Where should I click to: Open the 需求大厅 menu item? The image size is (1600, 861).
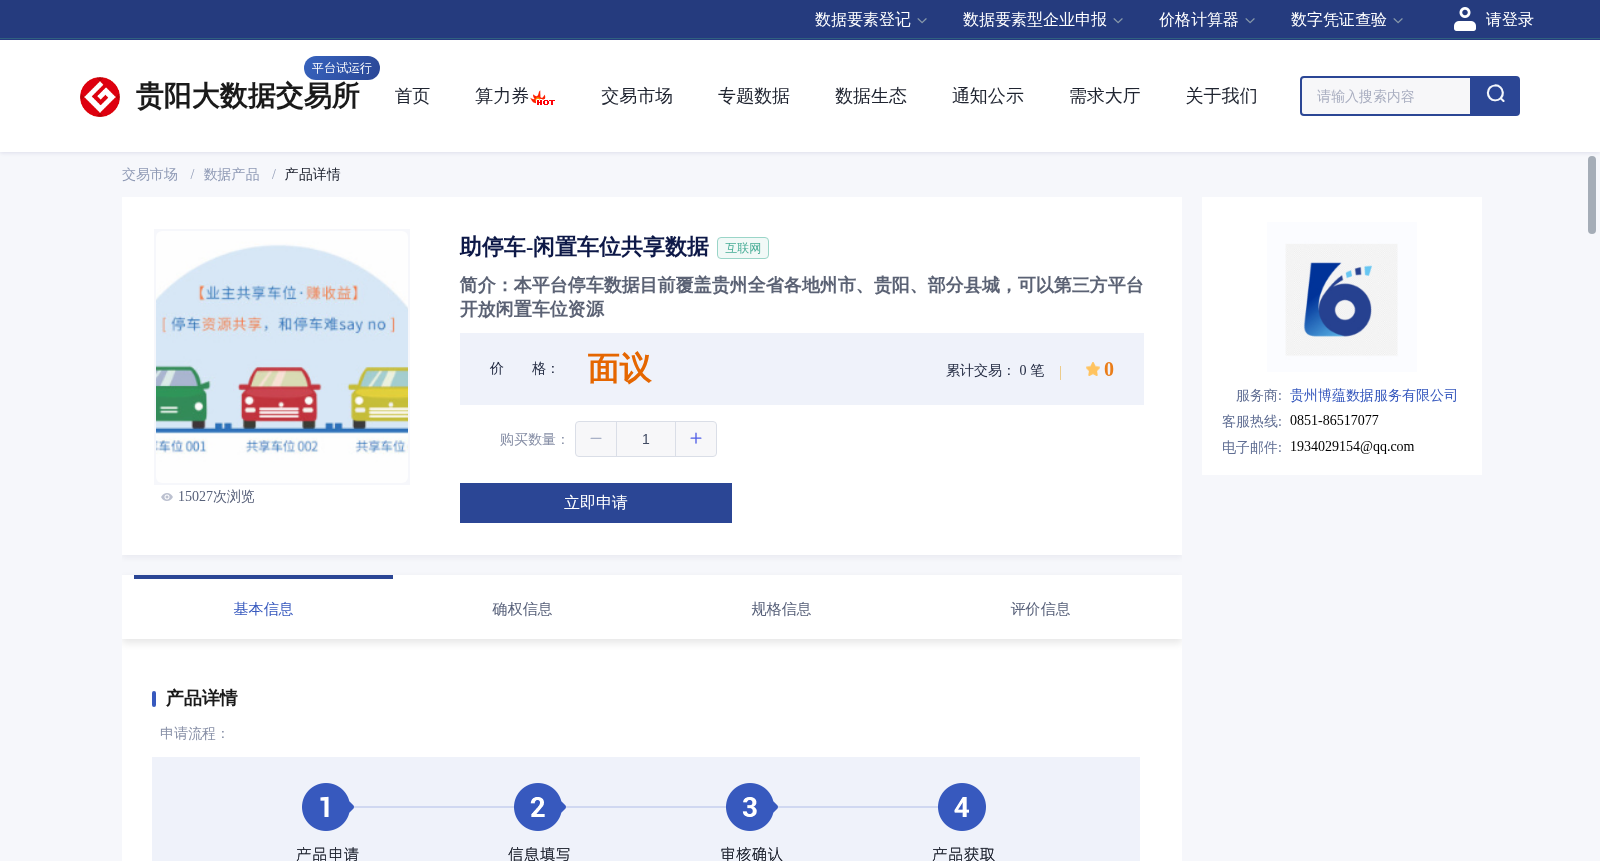[x=1105, y=96]
